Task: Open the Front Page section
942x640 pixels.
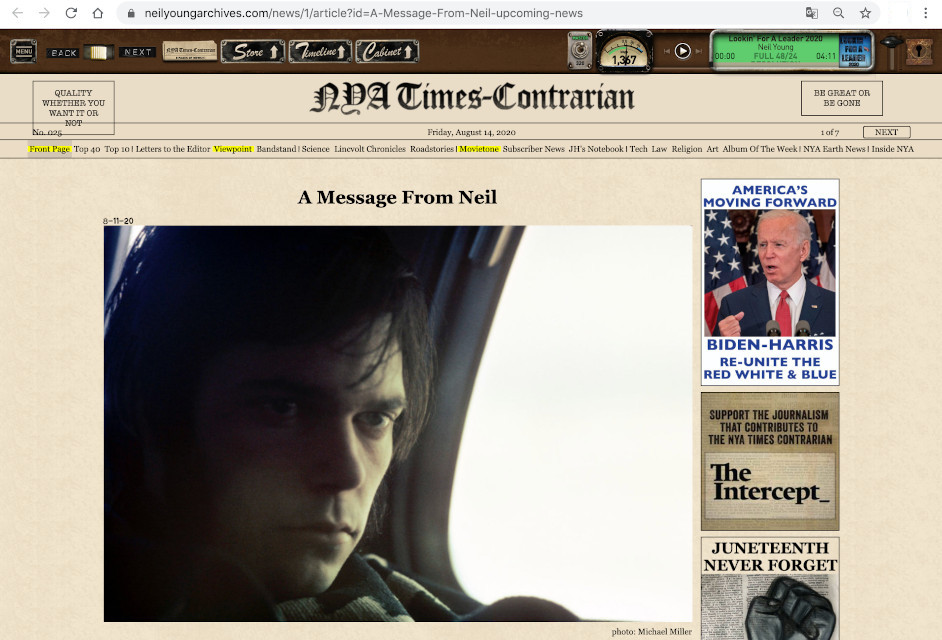Action: coord(50,149)
